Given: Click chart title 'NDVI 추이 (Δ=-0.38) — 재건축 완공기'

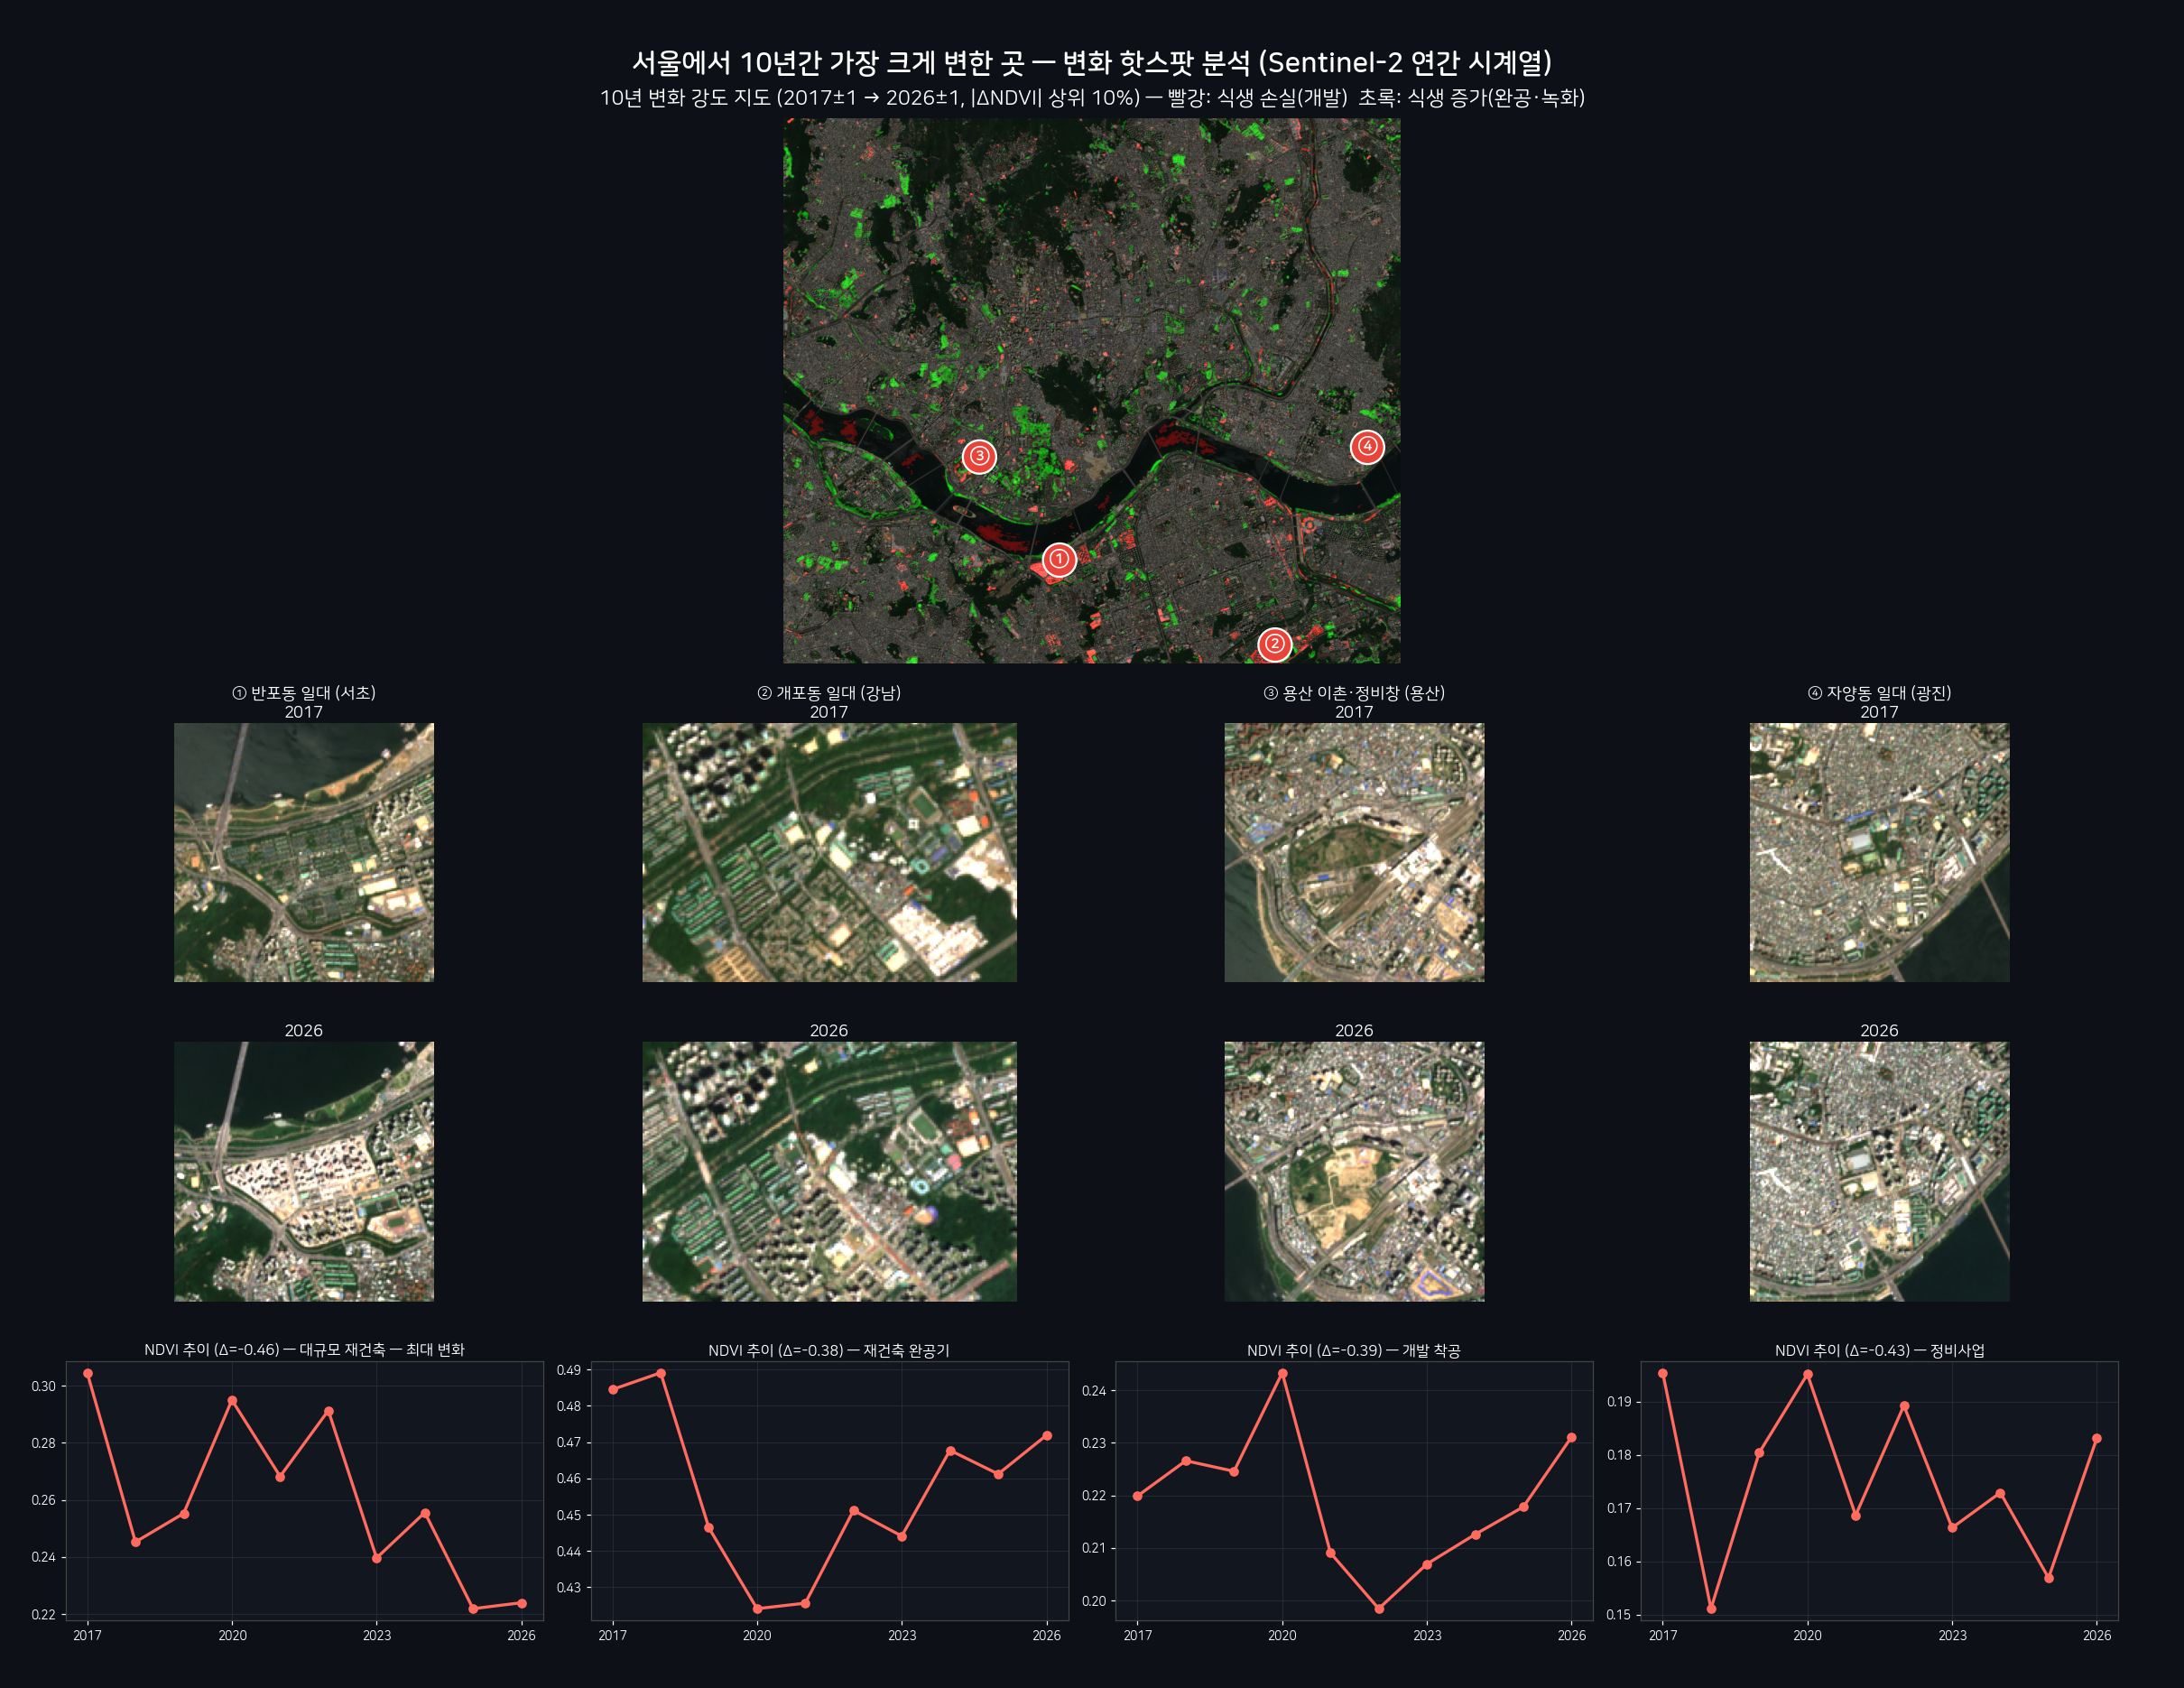Looking at the screenshot, I should [x=829, y=1350].
